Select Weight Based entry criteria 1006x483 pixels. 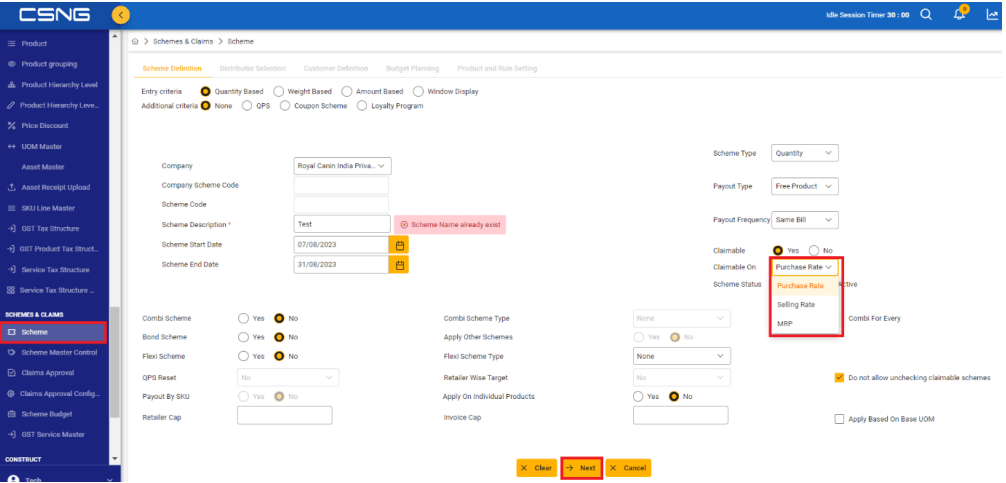coord(279,92)
